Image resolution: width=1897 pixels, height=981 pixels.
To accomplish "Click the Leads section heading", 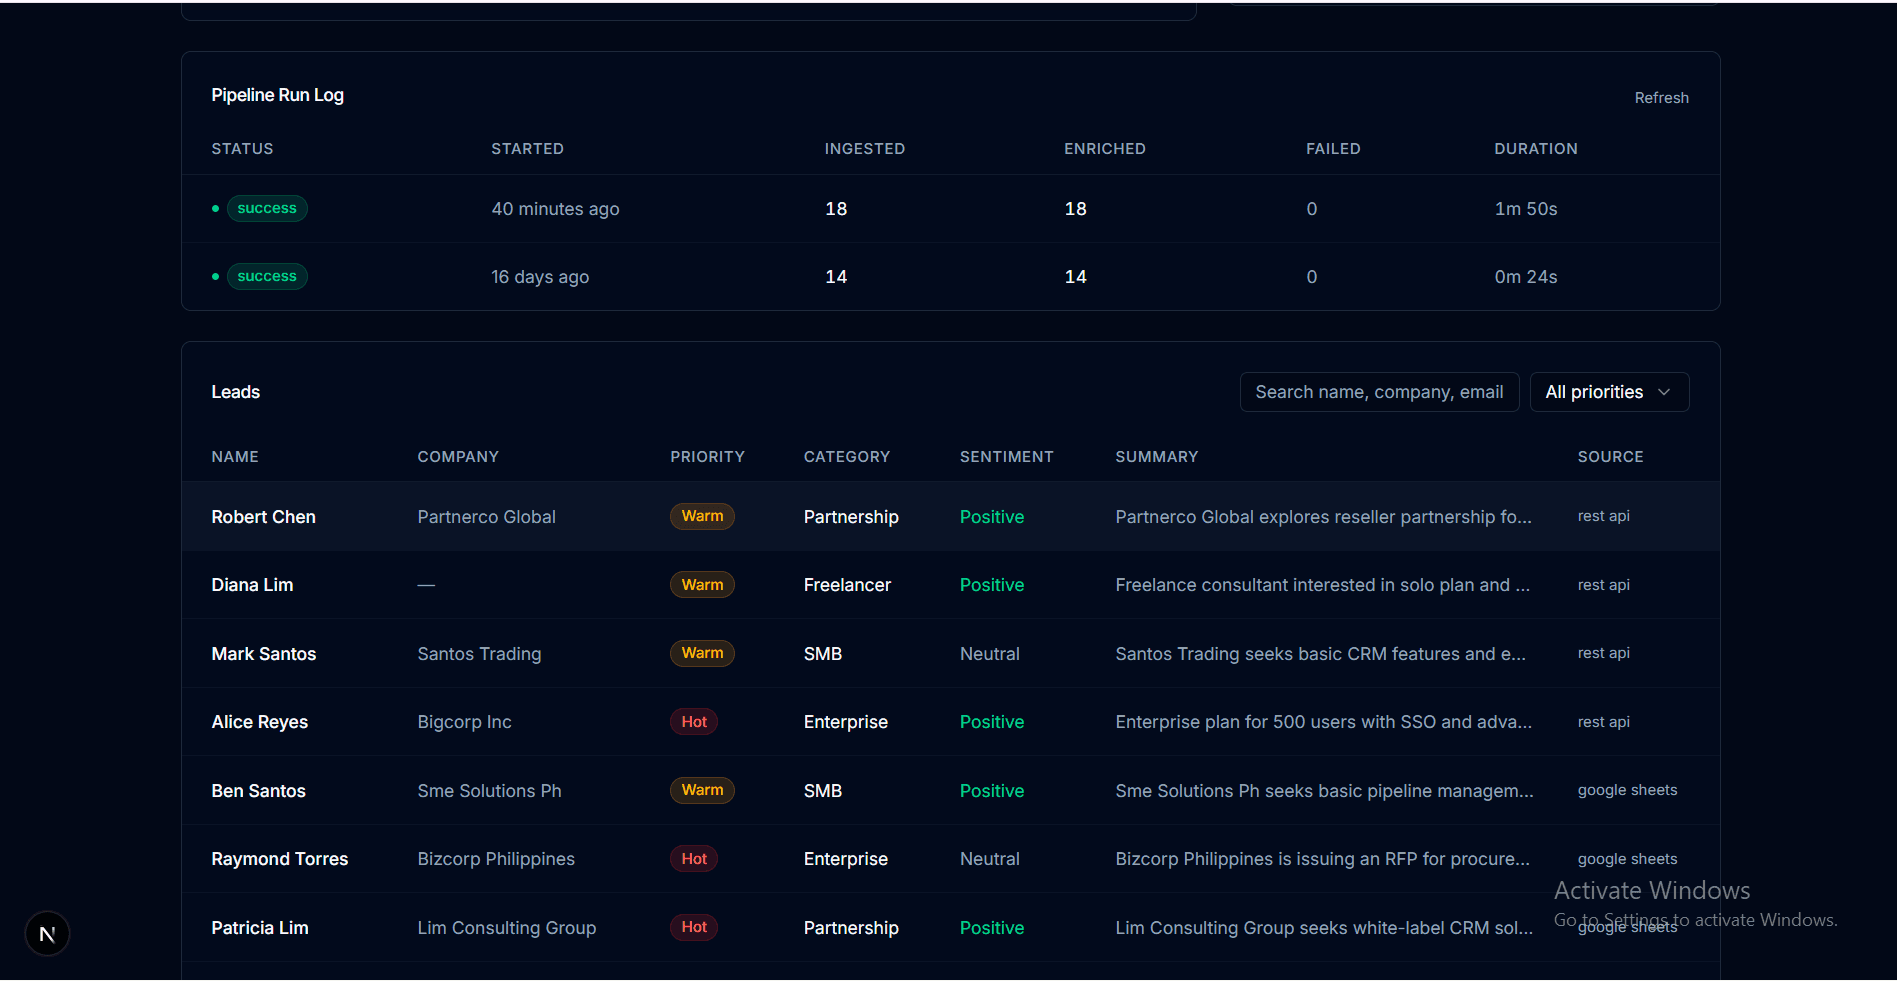I will coord(235,392).
